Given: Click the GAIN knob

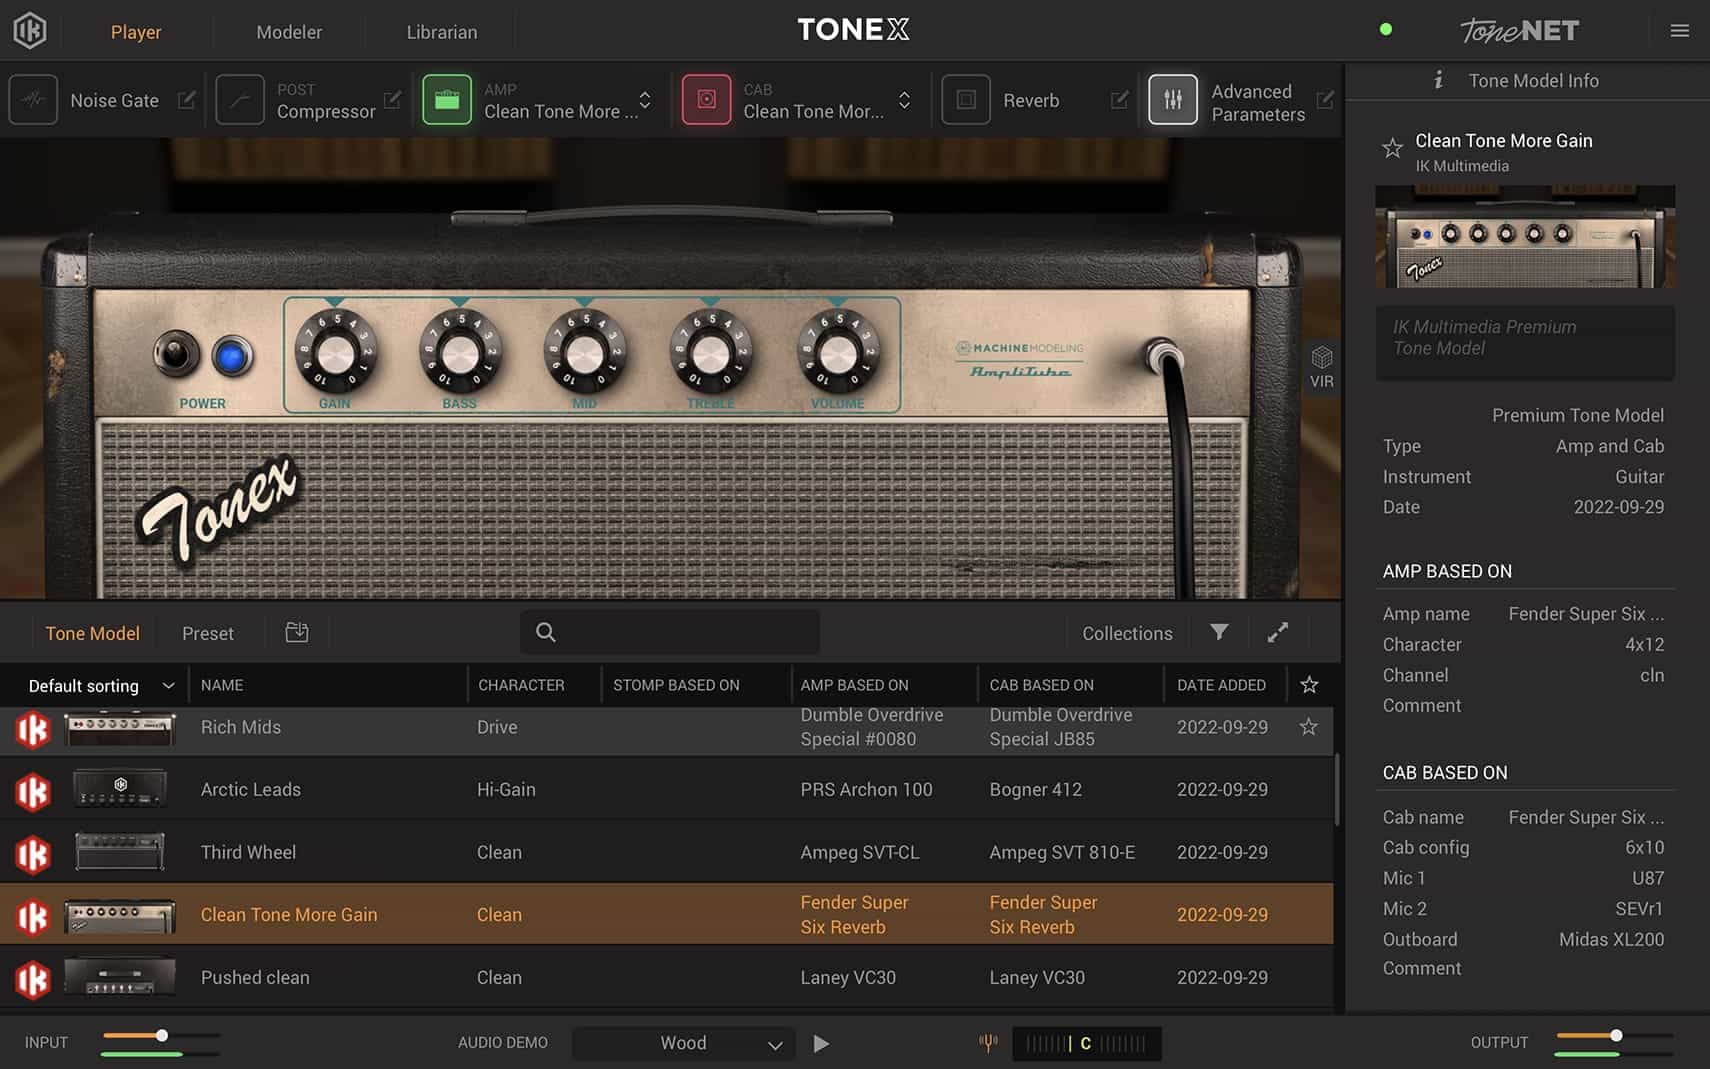Looking at the screenshot, I should coord(335,351).
